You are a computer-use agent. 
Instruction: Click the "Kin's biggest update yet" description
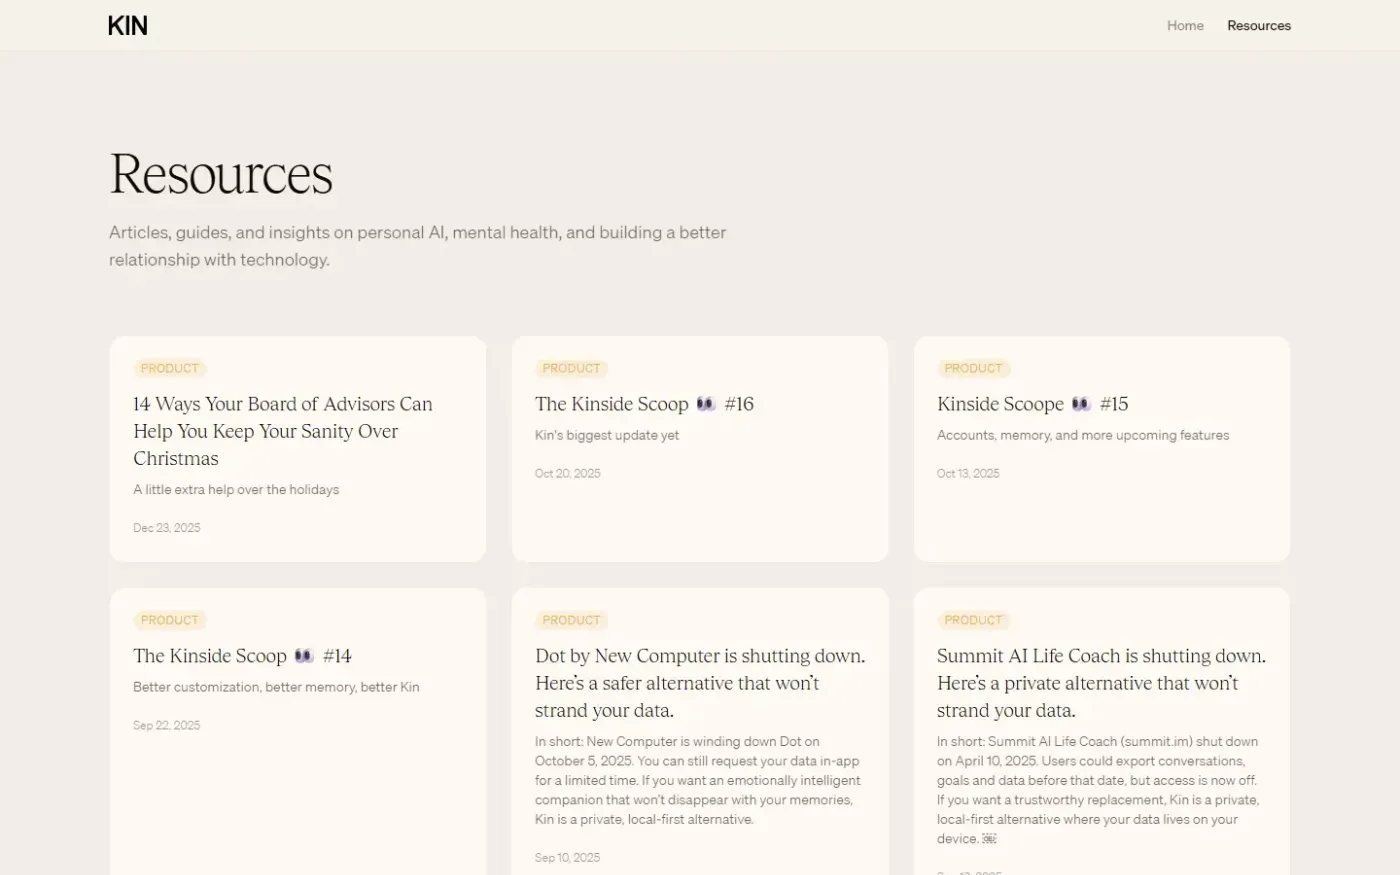pyautogui.click(x=607, y=436)
